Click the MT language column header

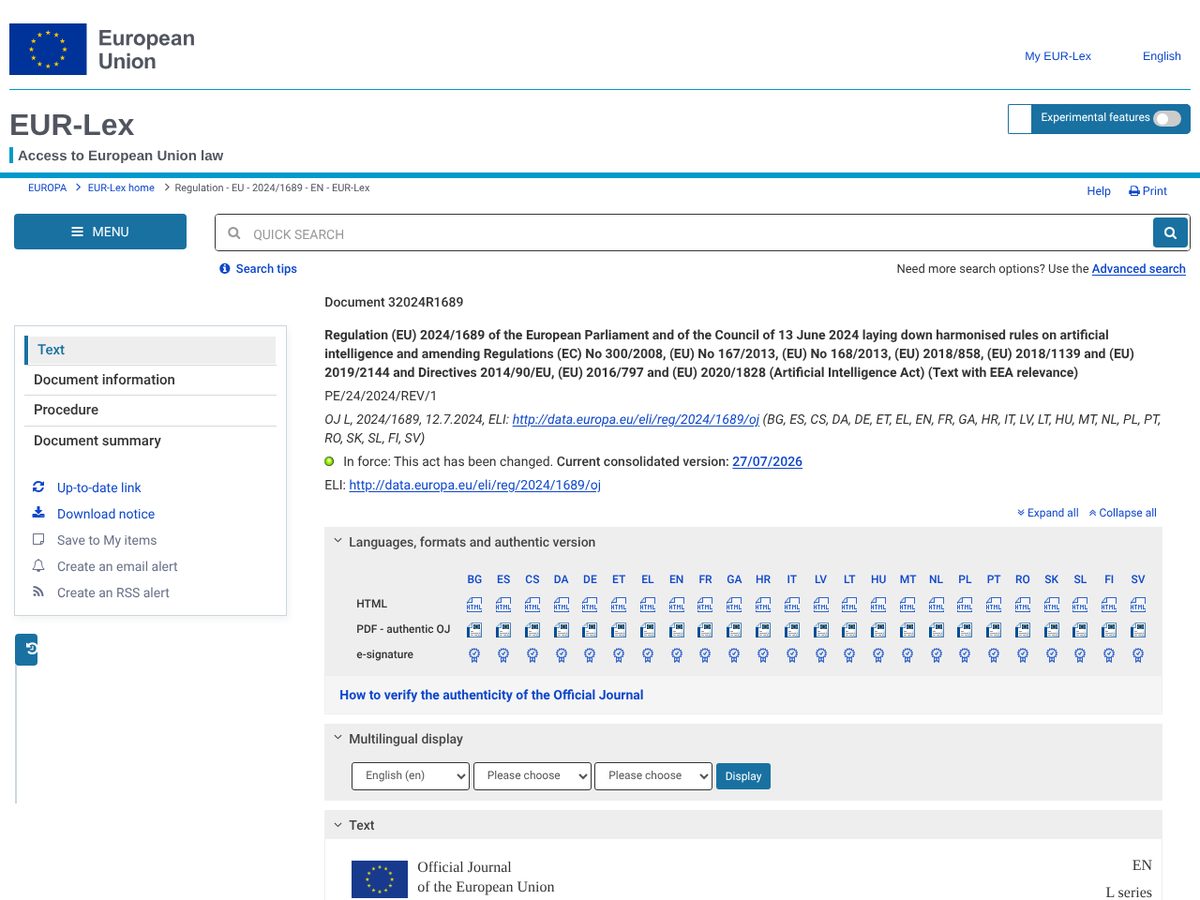coord(908,580)
